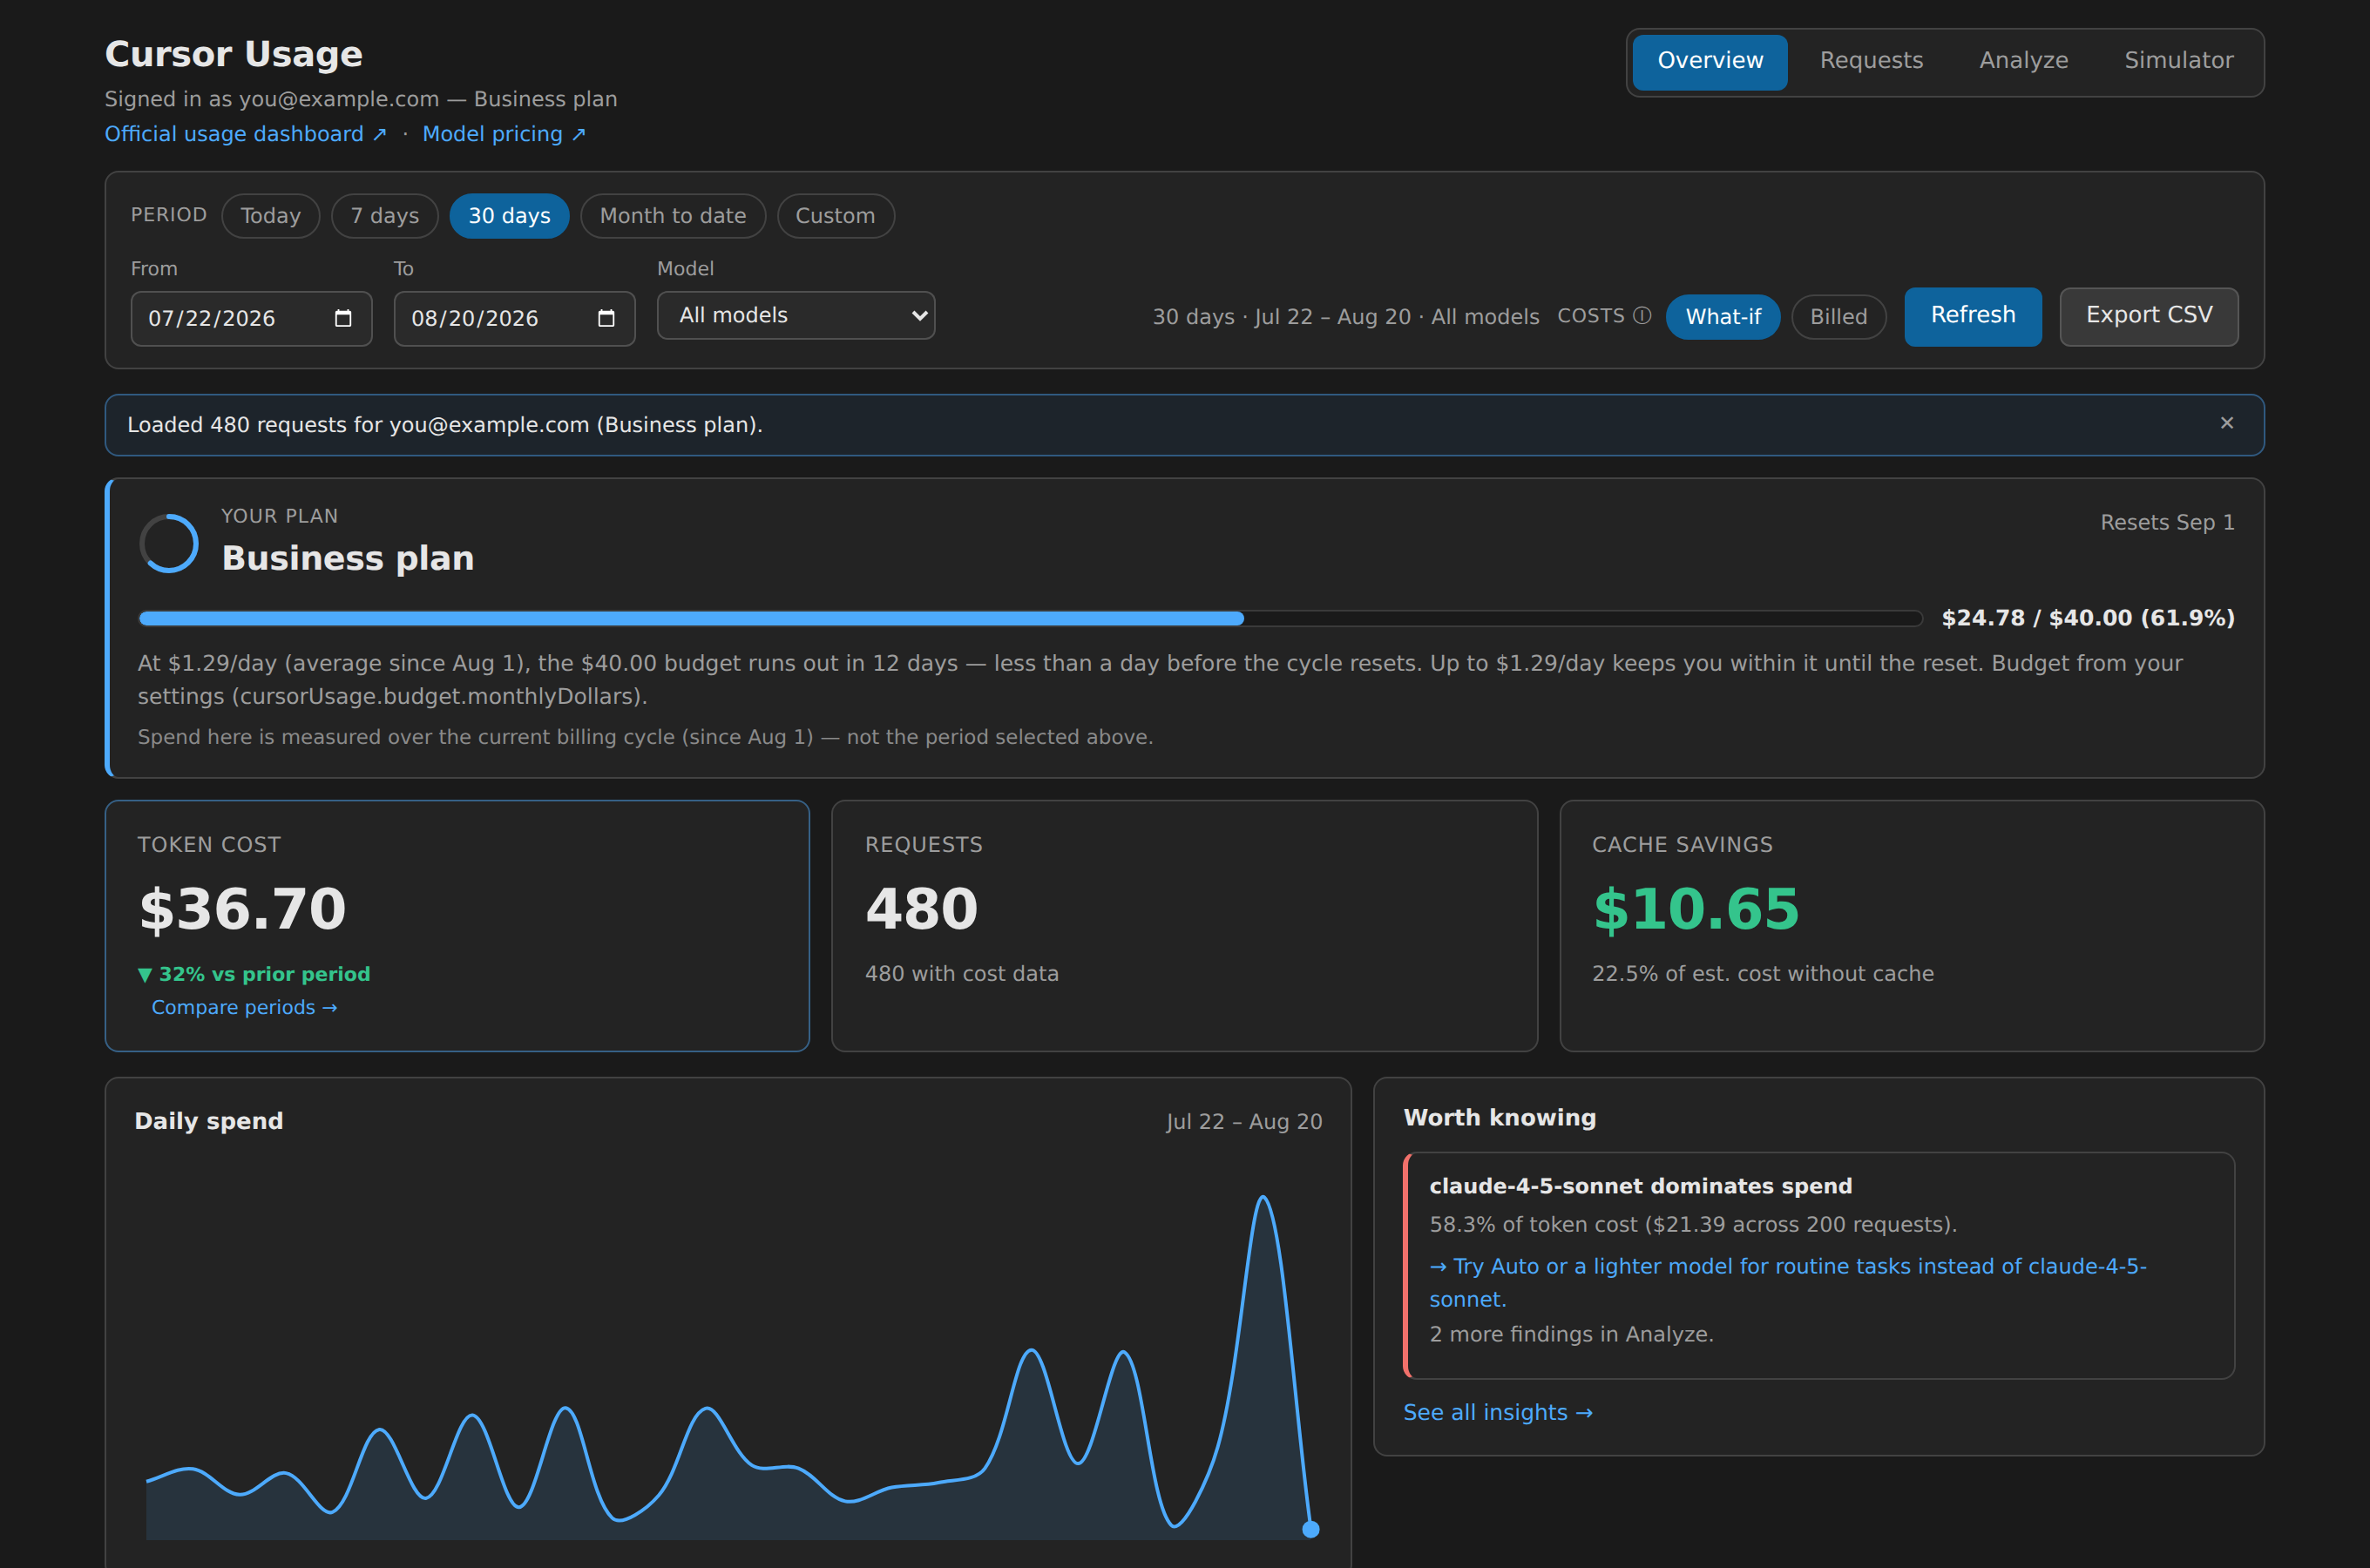This screenshot has width=2370, height=1568.
Task: Refresh the usage data
Action: [1972, 316]
